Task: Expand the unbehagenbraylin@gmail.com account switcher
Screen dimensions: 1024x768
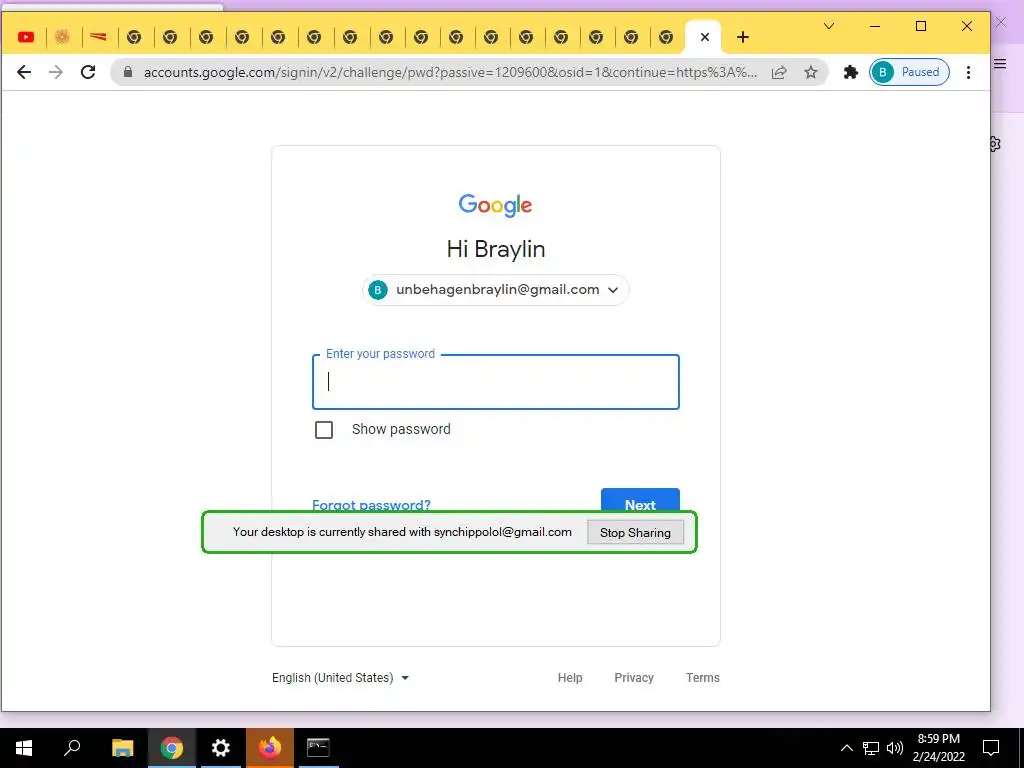Action: point(496,290)
